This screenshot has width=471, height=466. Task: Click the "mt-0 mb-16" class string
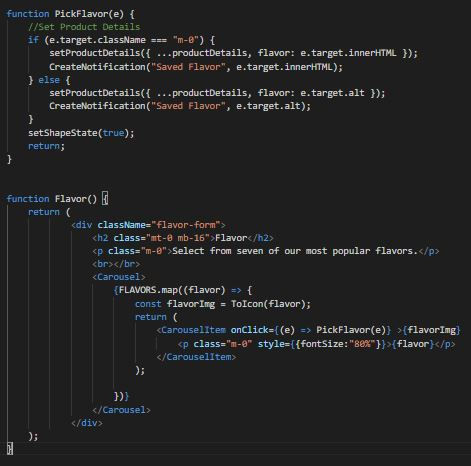pos(178,238)
